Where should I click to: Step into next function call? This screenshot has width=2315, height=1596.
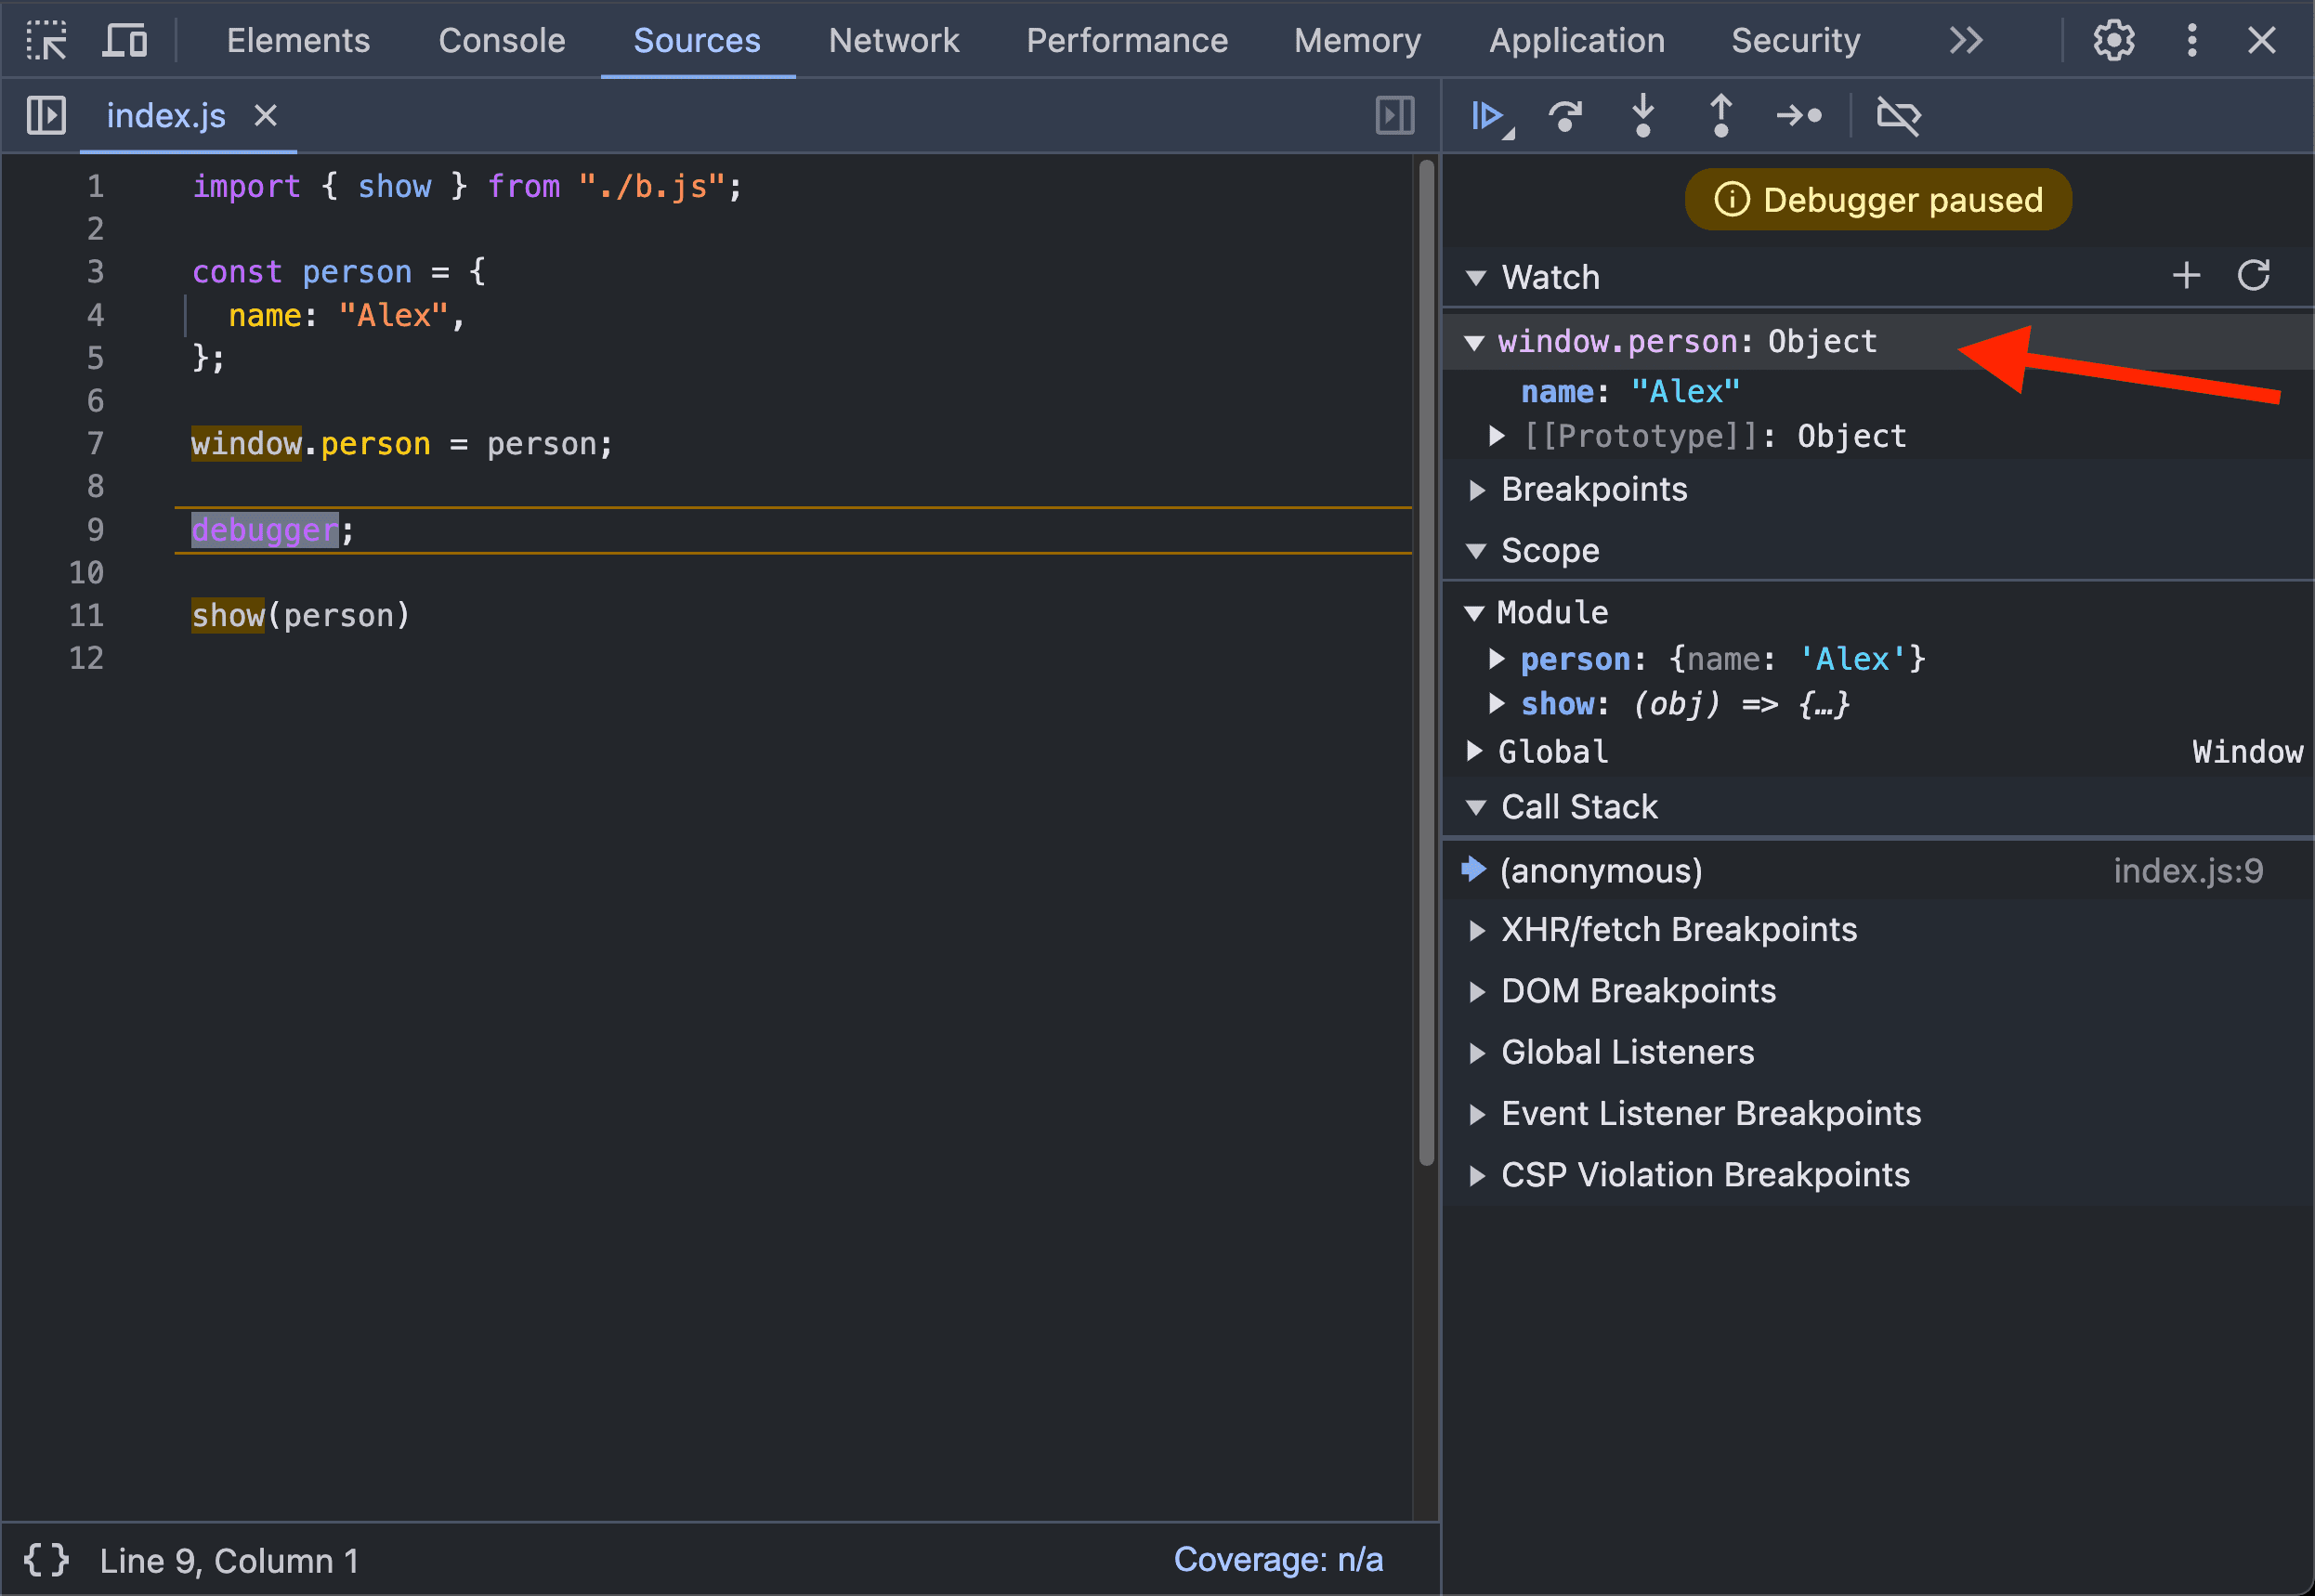[x=1643, y=116]
